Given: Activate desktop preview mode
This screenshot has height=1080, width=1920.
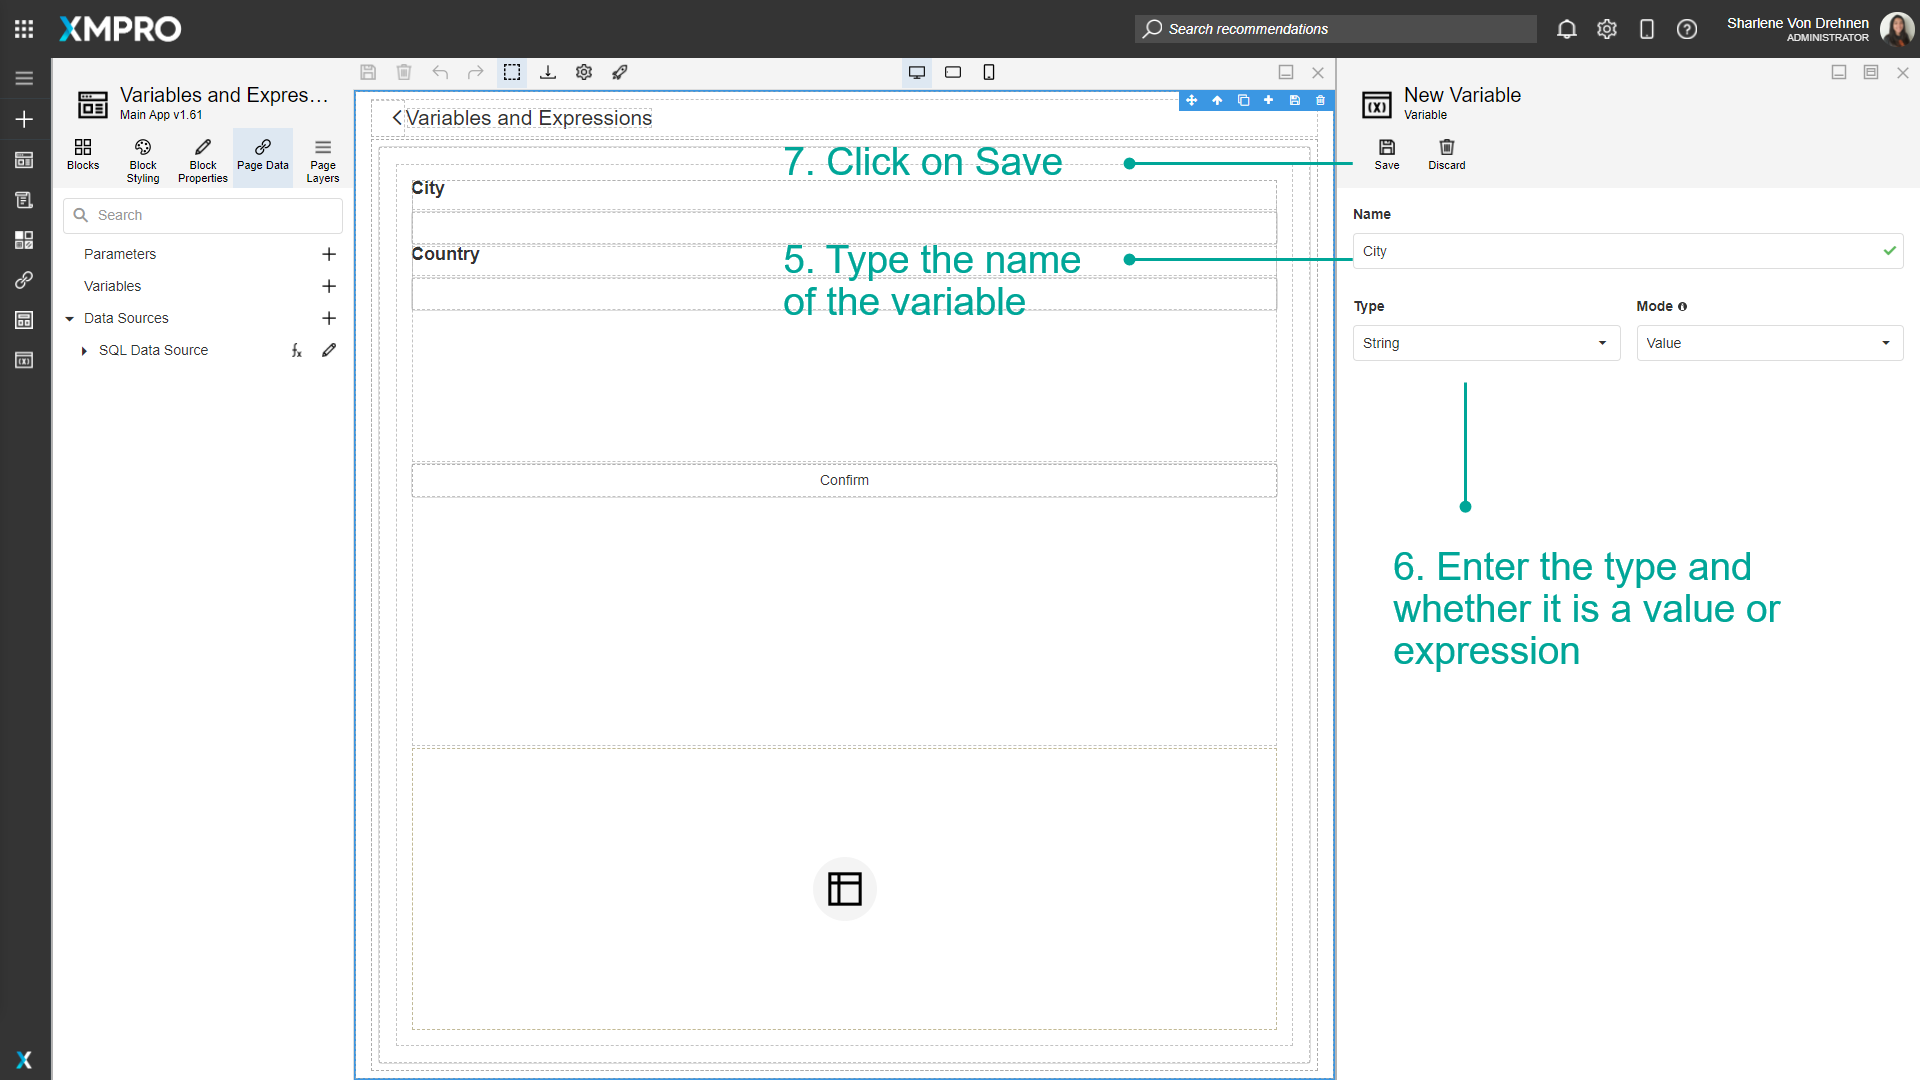Looking at the screenshot, I should pos(916,72).
